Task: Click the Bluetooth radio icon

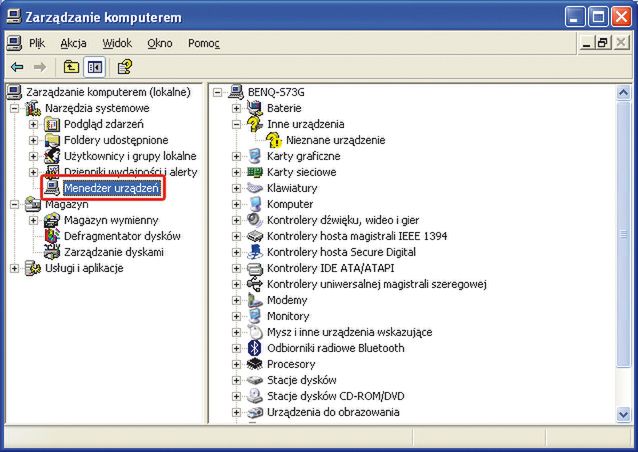Action: point(255,348)
